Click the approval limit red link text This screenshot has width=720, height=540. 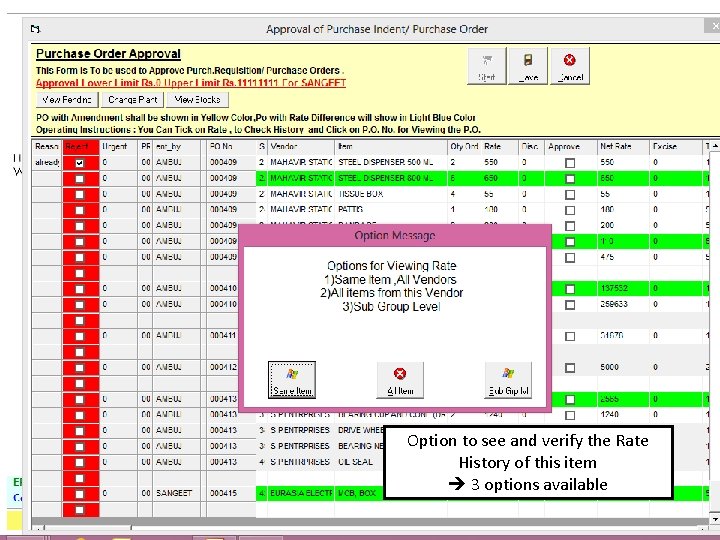191,83
